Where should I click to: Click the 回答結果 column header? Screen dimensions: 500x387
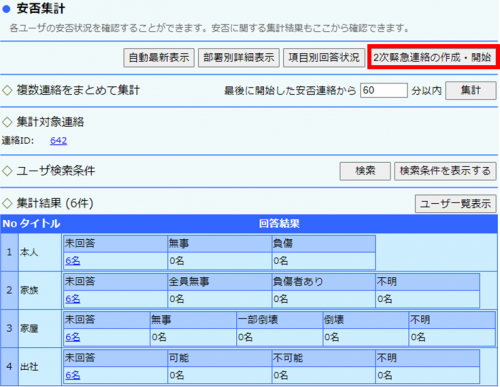click(279, 224)
